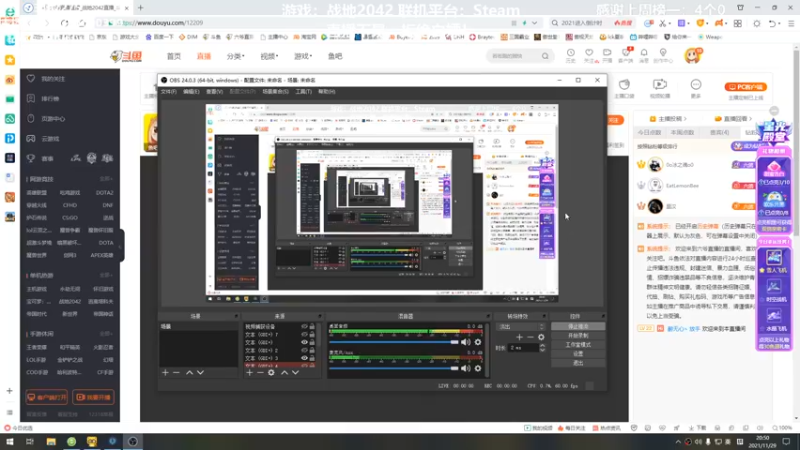The height and width of the screenshot is (450, 800).
Task: Go to Douyu 首页 tab
Action: tap(173, 56)
